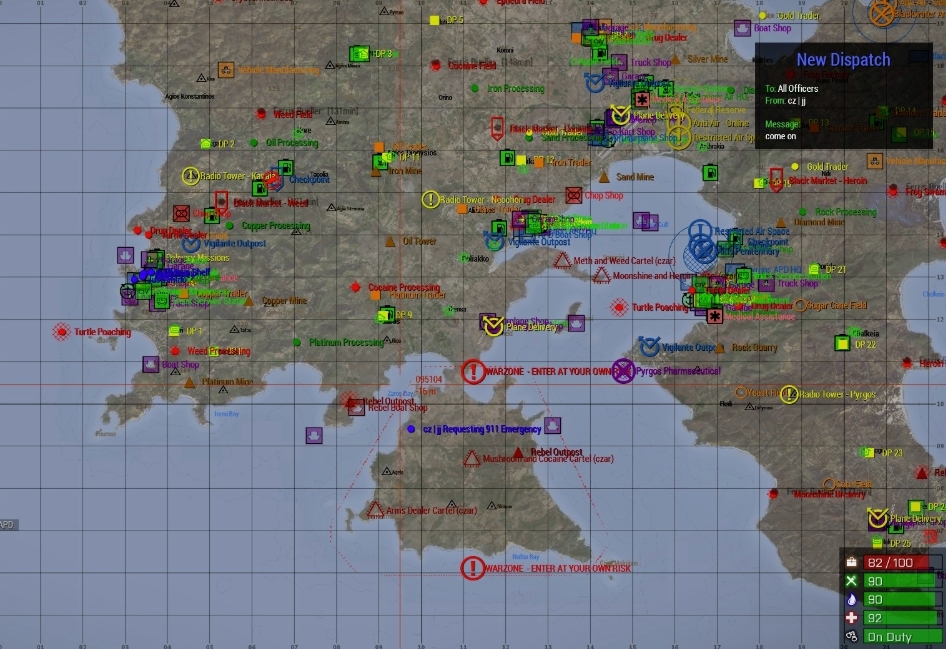Viewport: 946px width, 649px height.
Task: Click the cz | jj 911 Emergency blue dot
Action: point(411,429)
